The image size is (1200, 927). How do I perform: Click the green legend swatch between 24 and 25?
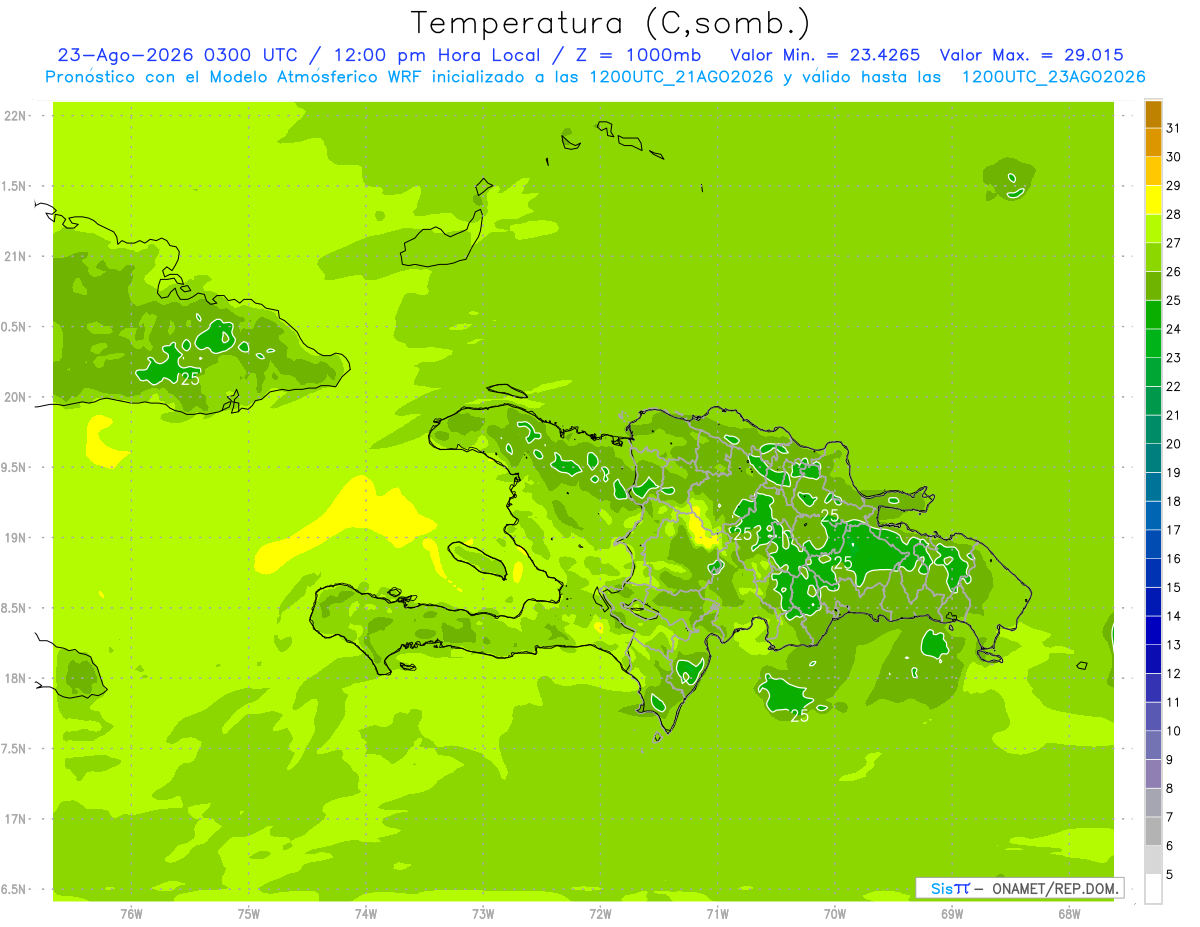coord(1153,314)
